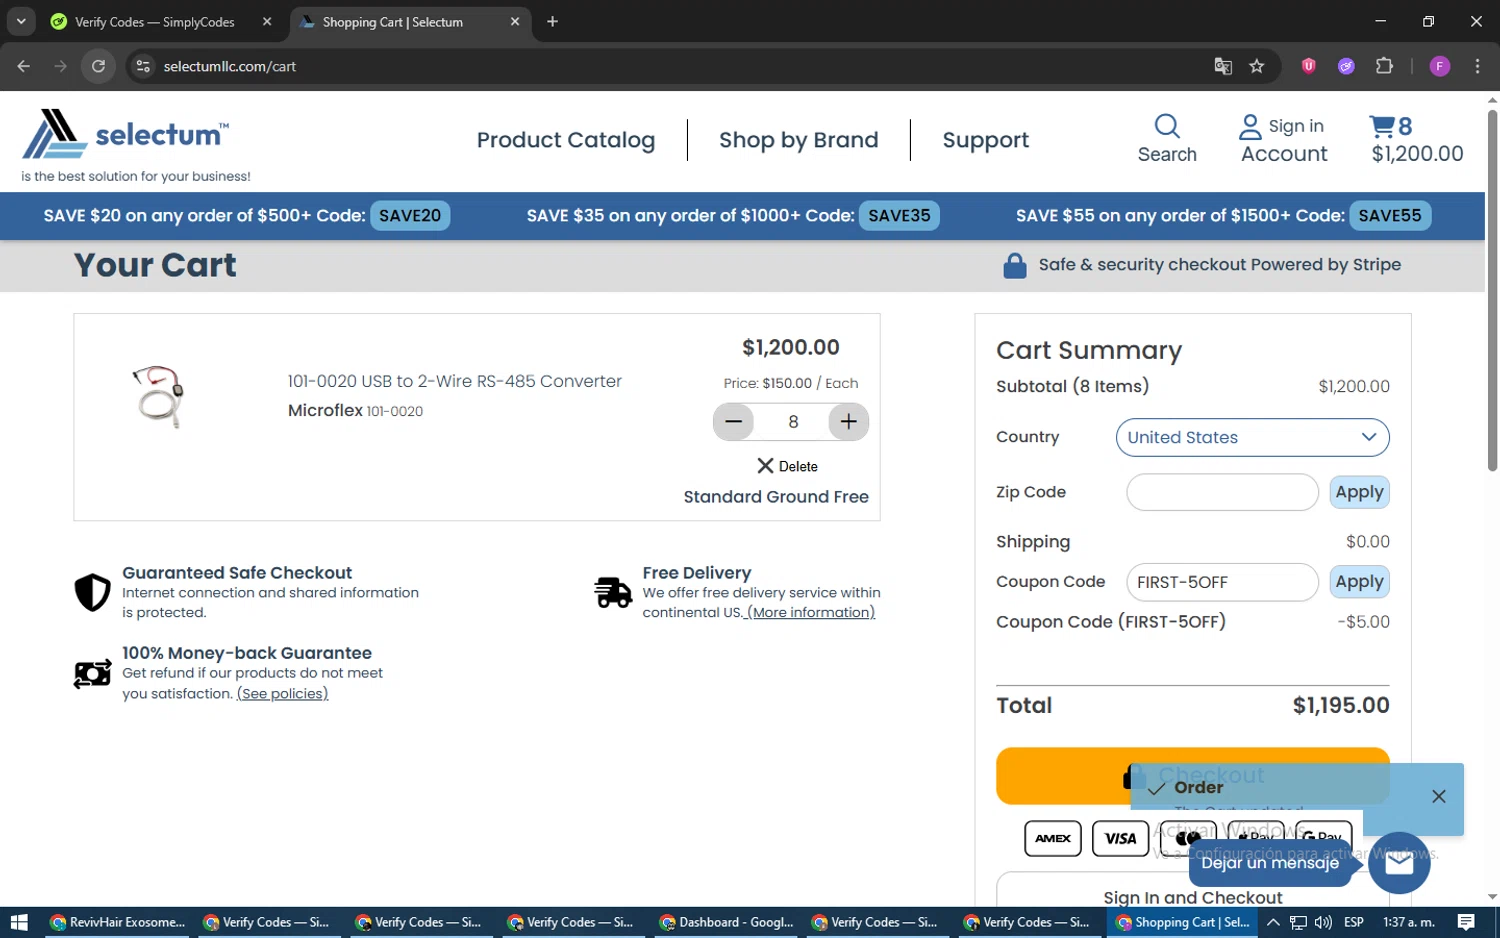Open the Extensions puzzle icon

coord(1384,66)
